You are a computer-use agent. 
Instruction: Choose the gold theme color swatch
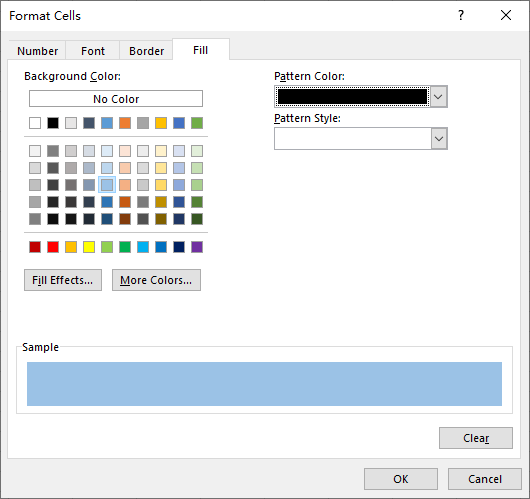tap(161, 123)
